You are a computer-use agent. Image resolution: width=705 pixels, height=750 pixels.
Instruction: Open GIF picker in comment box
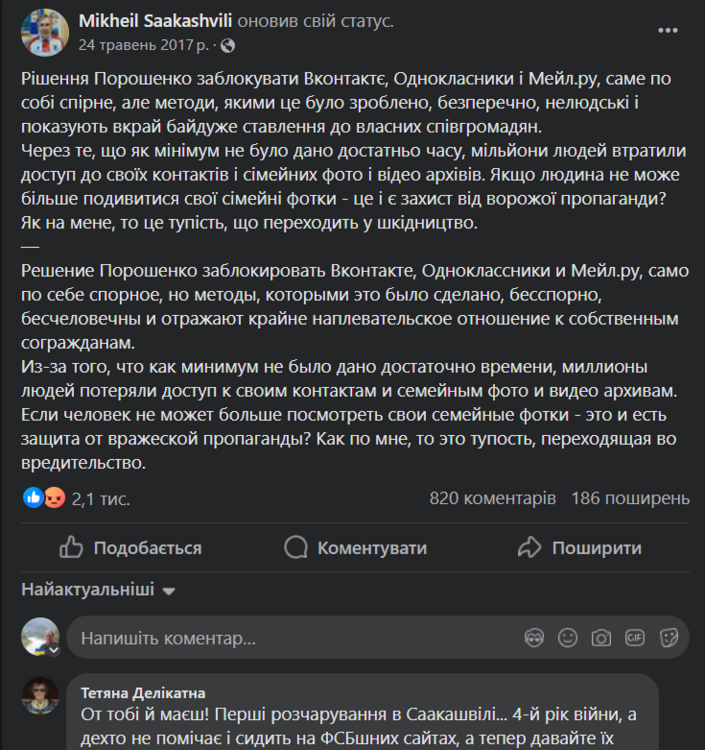point(635,637)
